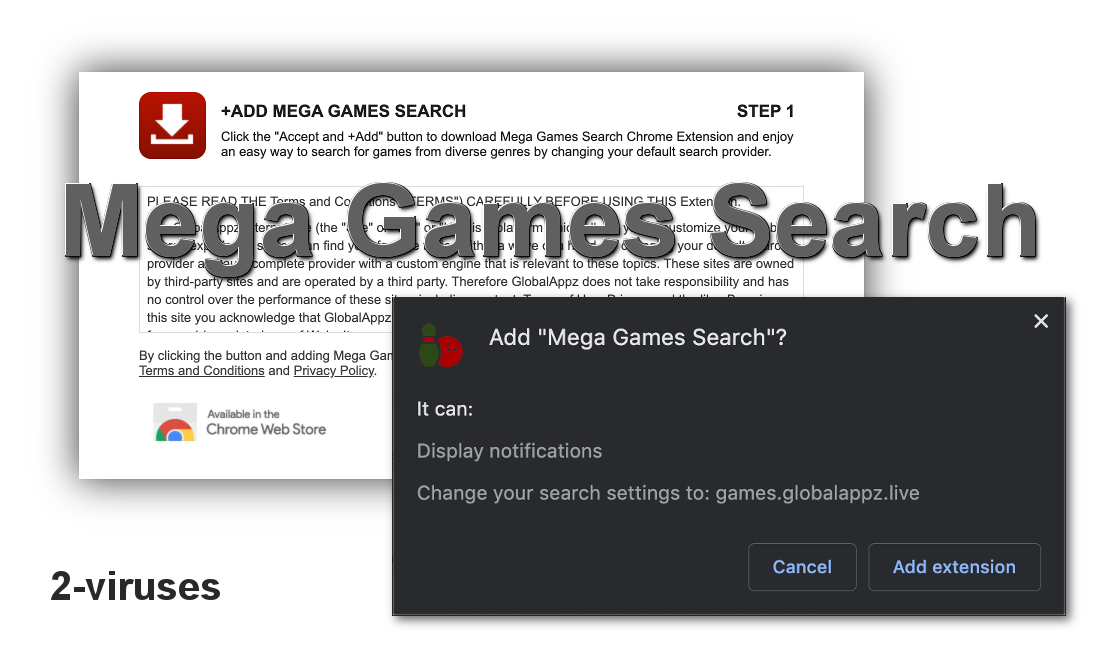Click the Display notifications permission text
Viewport: 1100px width, 650px height.
pos(509,451)
